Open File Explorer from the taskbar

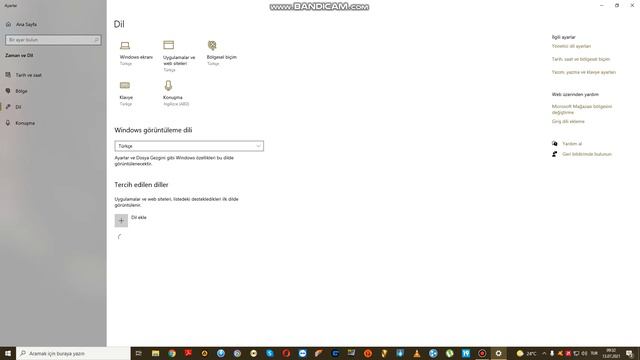click(x=156, y=353)
